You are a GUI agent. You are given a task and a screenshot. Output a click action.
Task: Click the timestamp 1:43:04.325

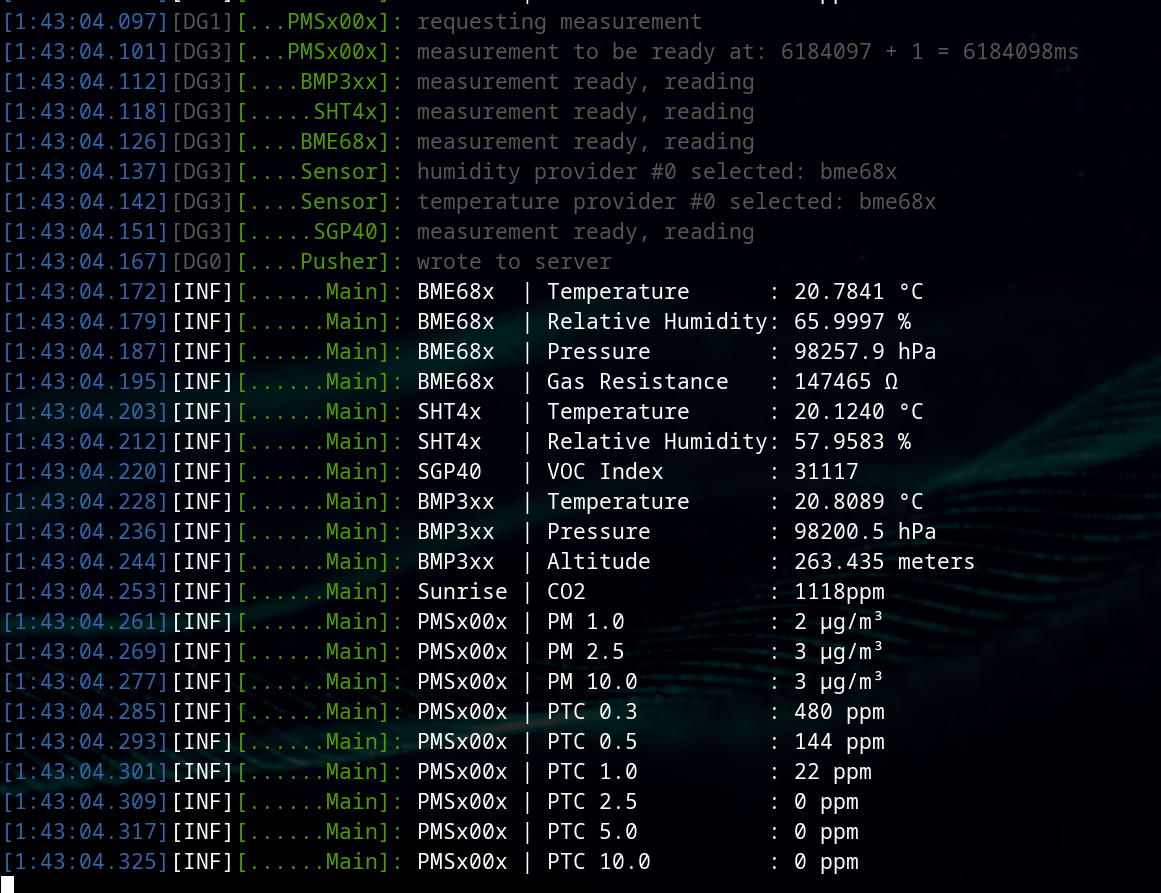[86, 862]
